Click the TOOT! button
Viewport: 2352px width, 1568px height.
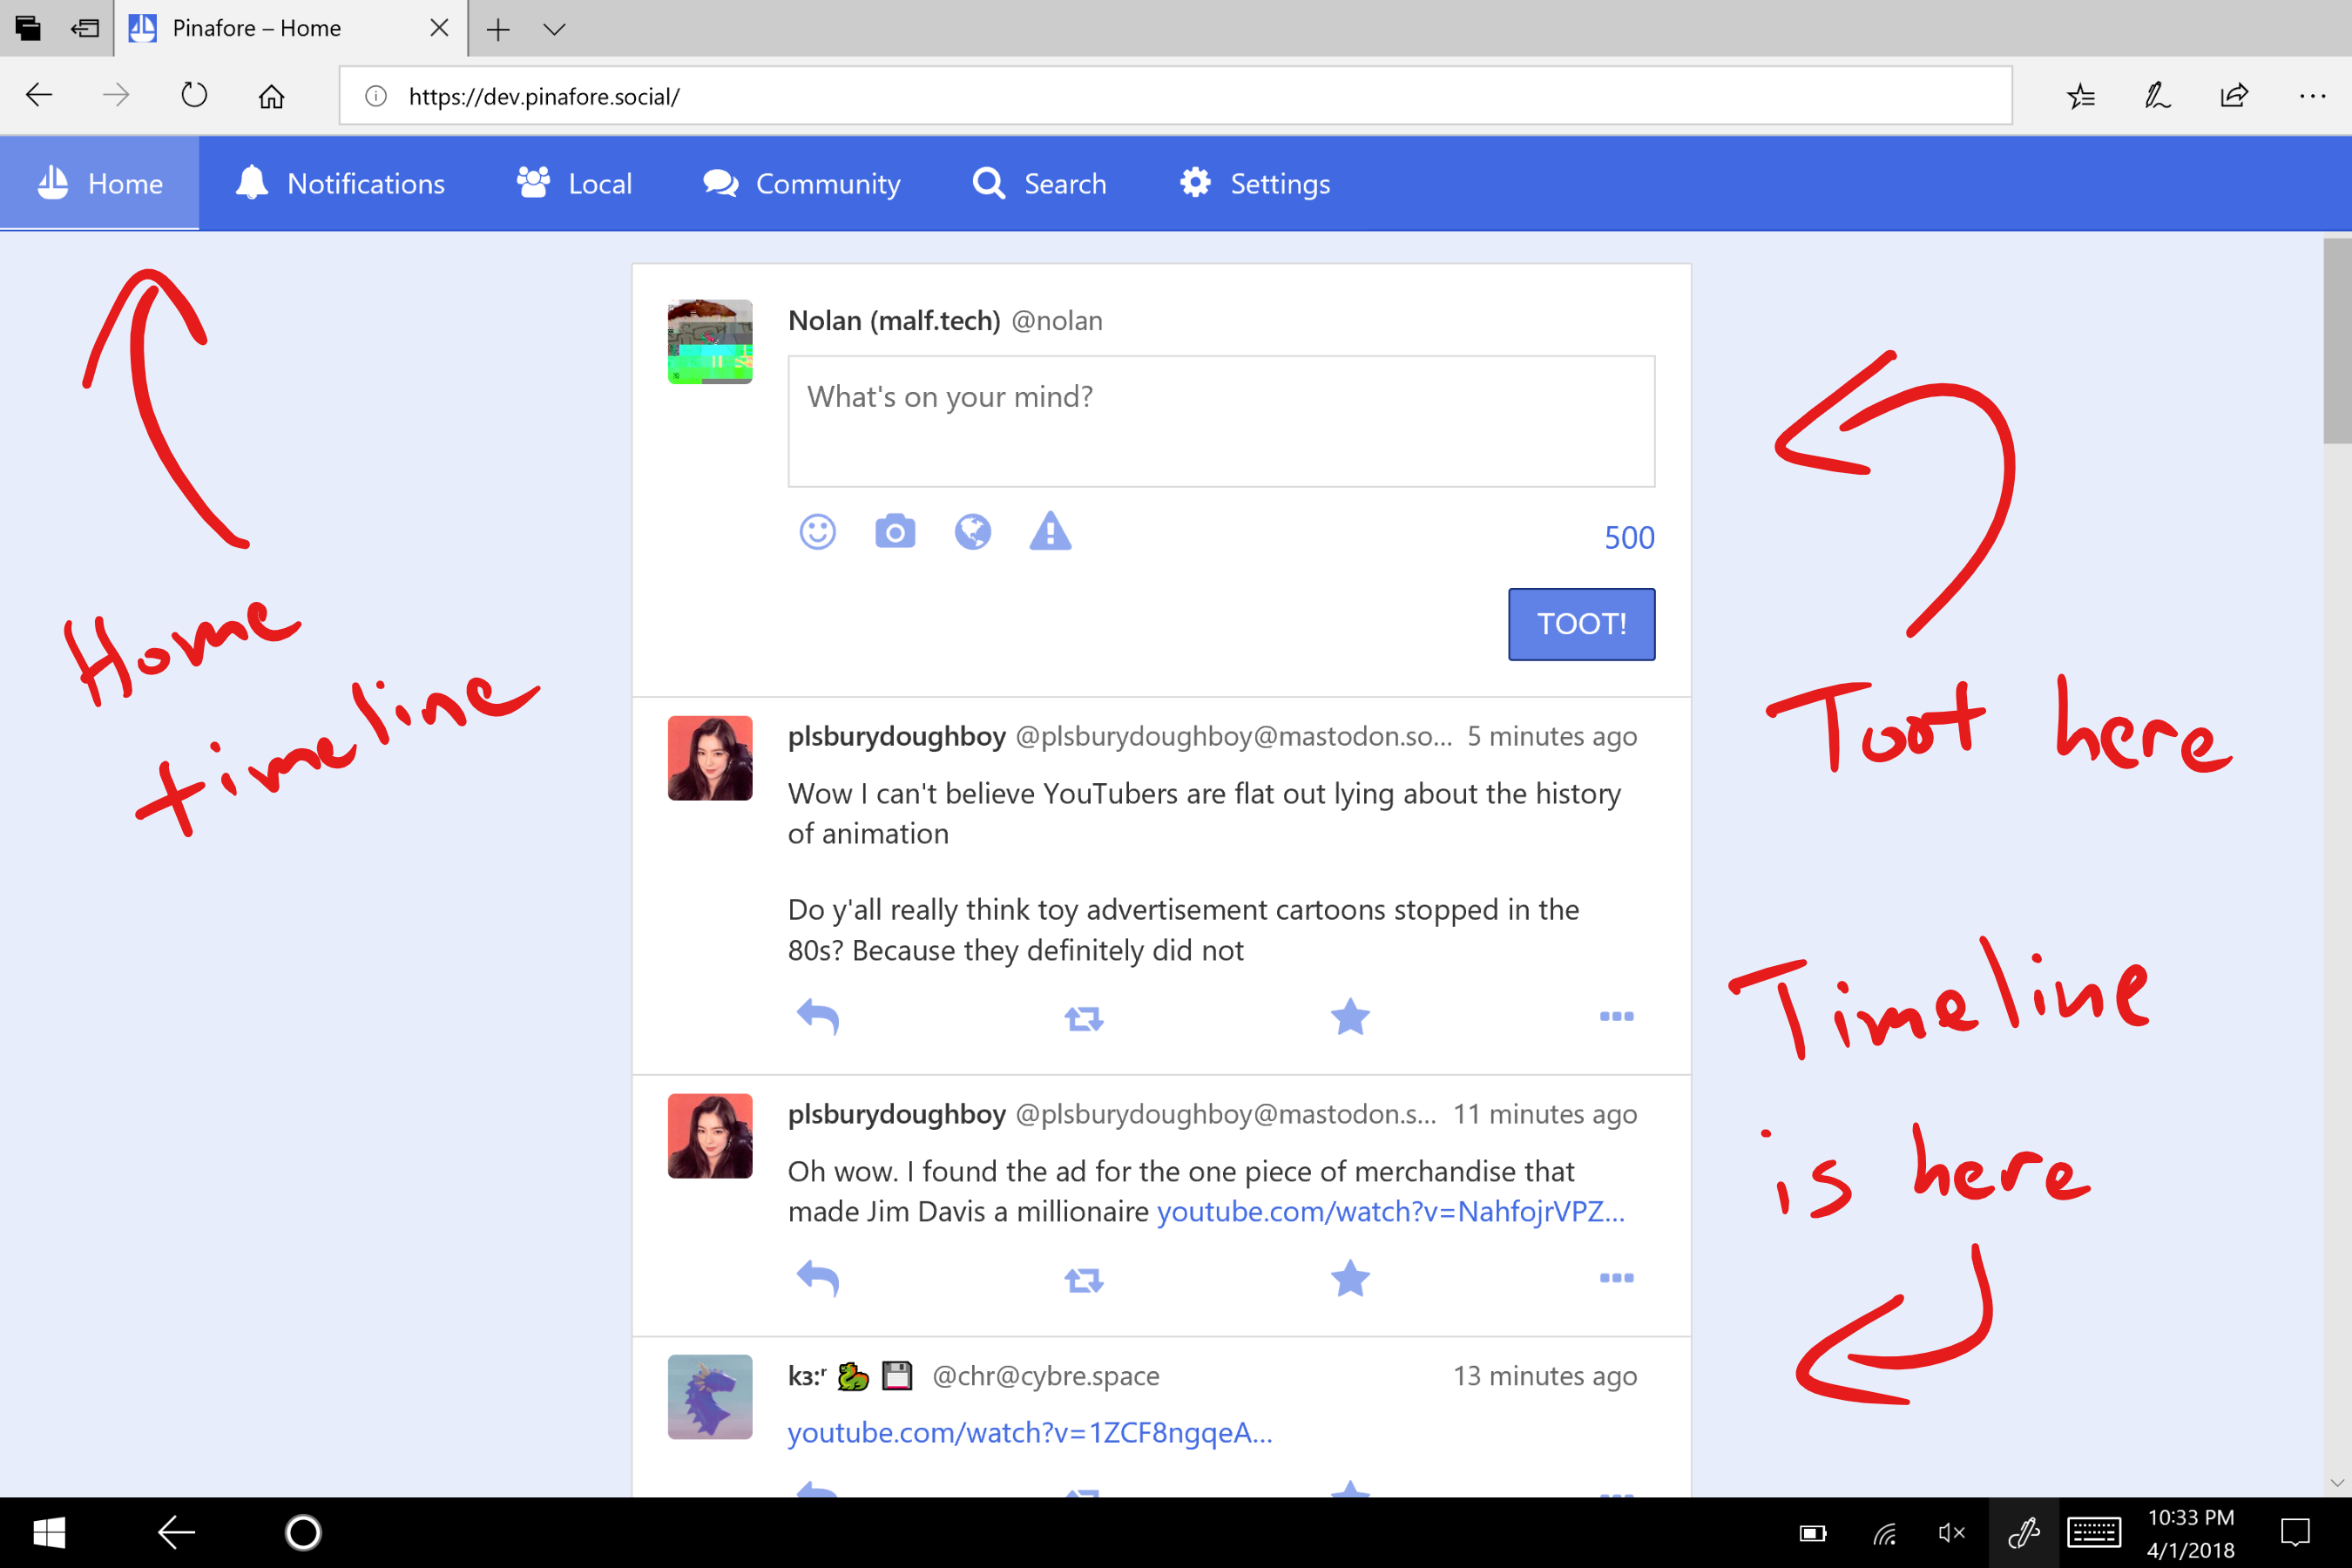pyautogui.click(x=1581, y=624)
